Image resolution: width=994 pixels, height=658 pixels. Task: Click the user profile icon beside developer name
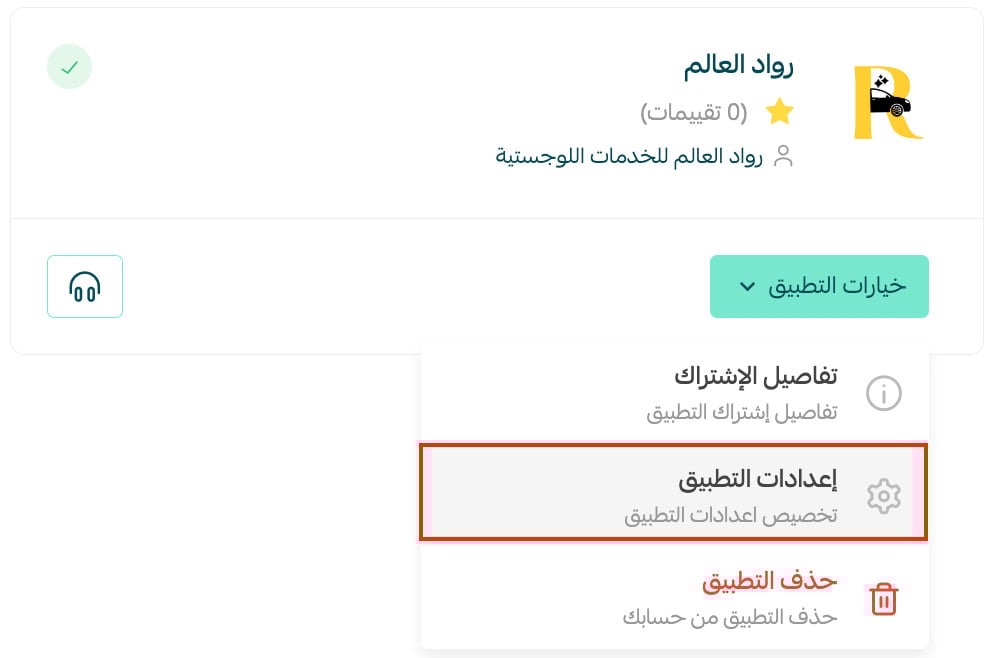point(784,156)
